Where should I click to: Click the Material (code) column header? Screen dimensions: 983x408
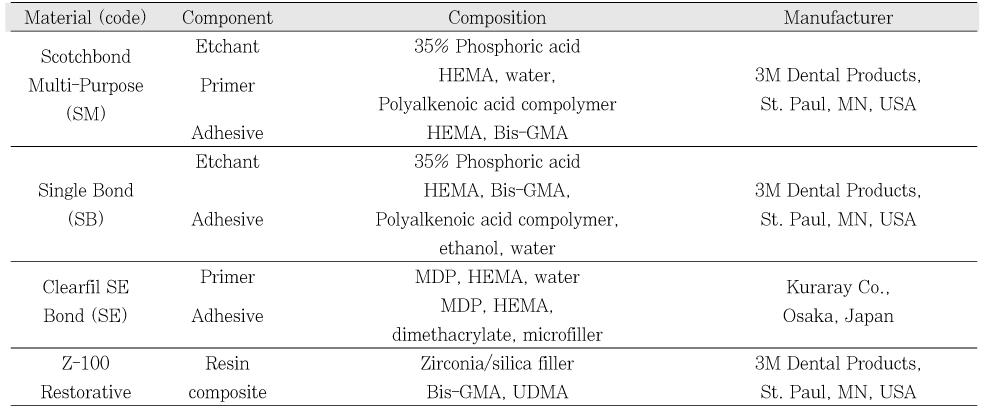(x=85, y=18)
